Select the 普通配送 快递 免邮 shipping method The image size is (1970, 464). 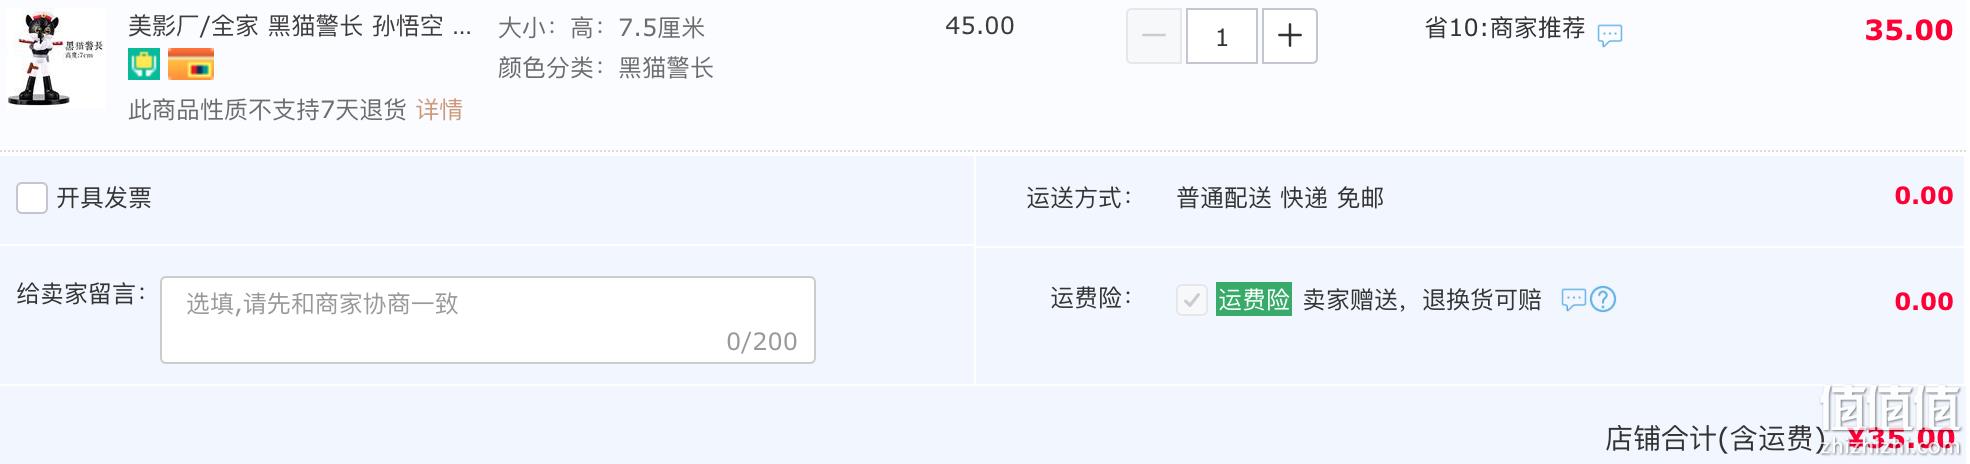tap(1280, 198)
